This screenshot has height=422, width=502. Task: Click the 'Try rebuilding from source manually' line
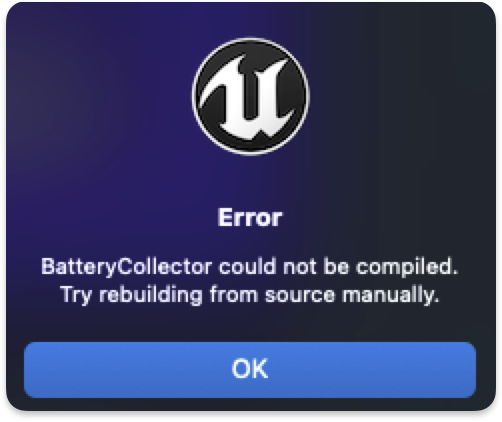tap(250, 295)
